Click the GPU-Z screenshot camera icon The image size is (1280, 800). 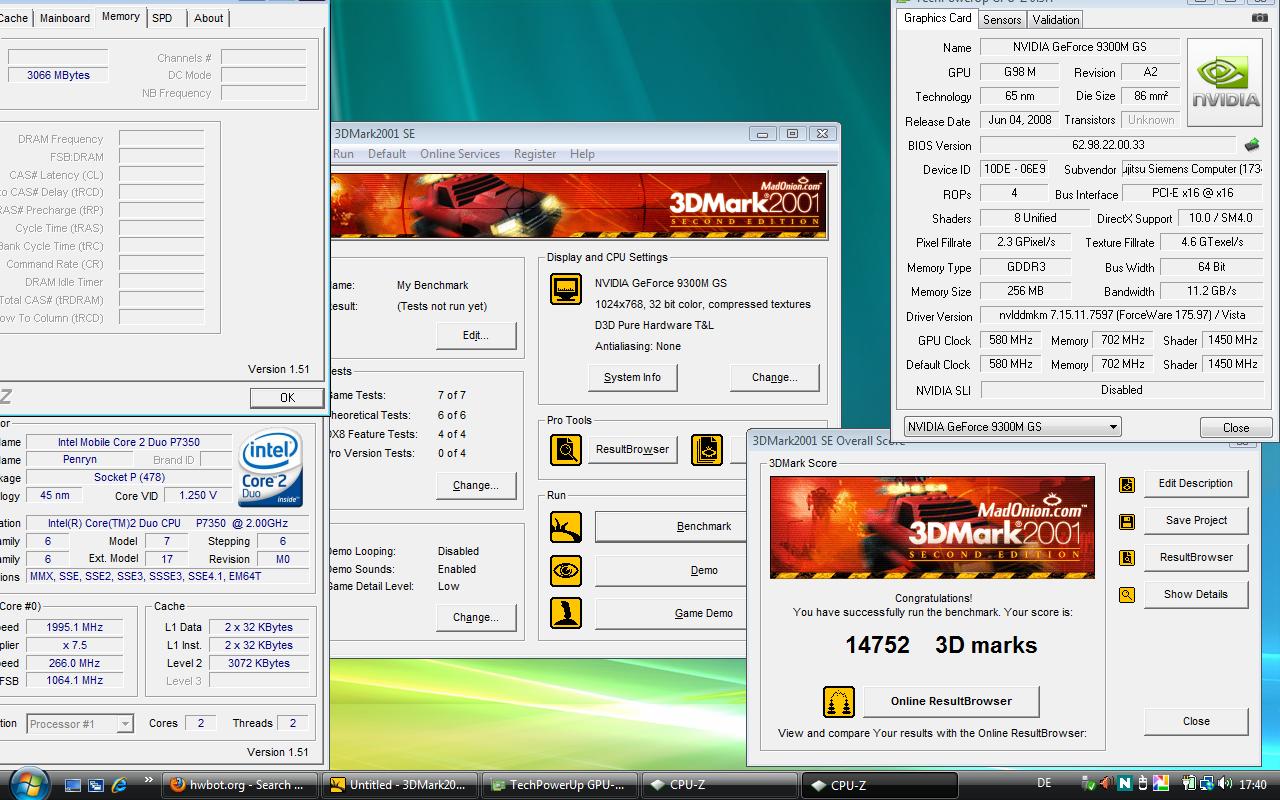pyautogui.click(x=1260, y=18)
